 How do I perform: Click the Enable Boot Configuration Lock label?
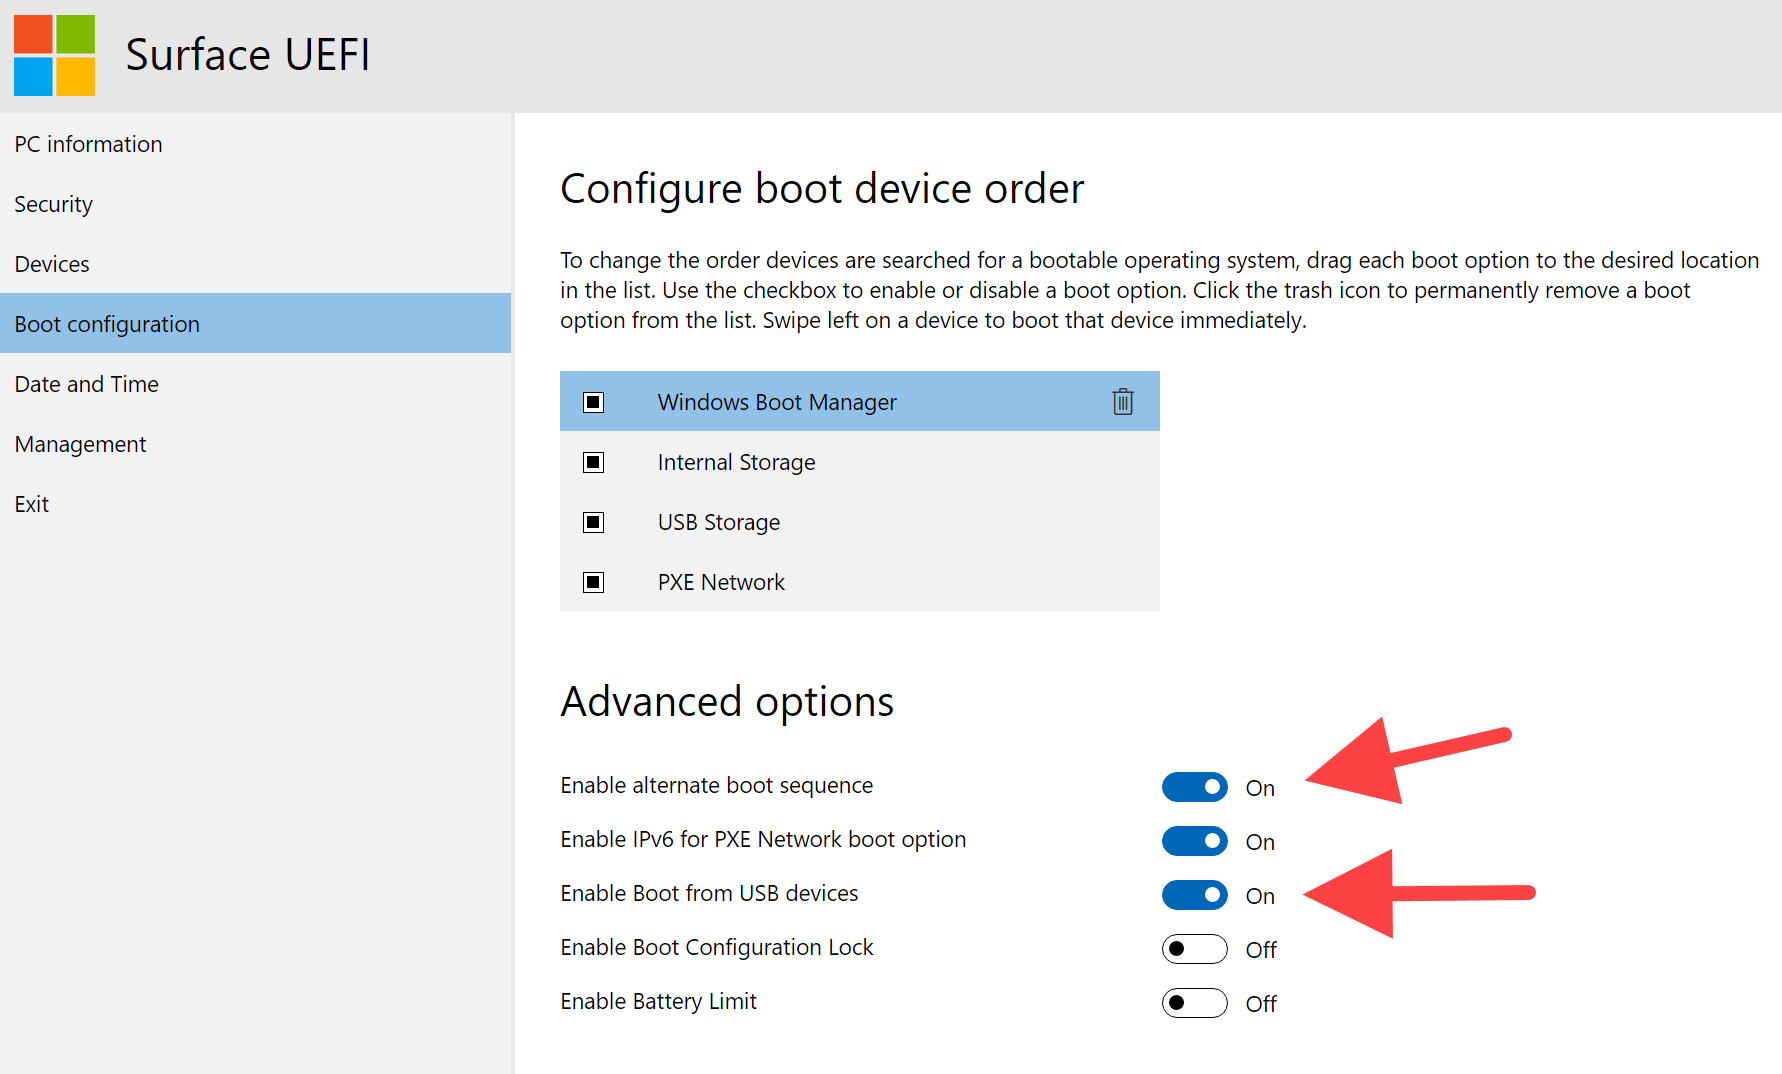point(717,948)
